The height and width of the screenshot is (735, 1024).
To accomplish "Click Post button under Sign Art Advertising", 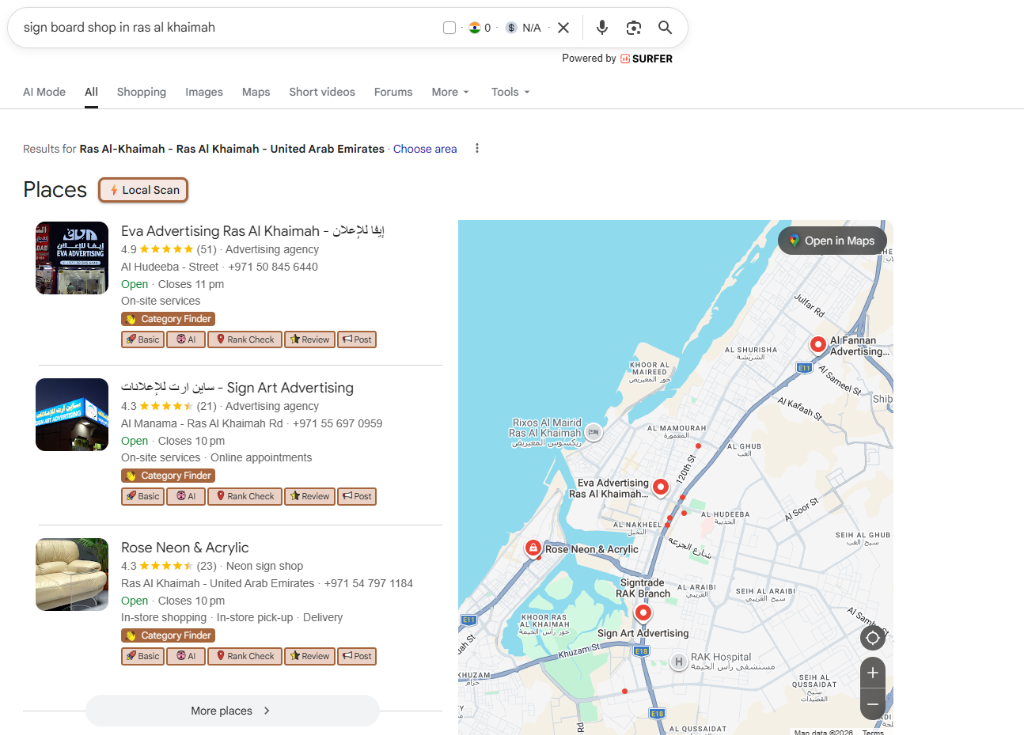I will tap(357, 497).
